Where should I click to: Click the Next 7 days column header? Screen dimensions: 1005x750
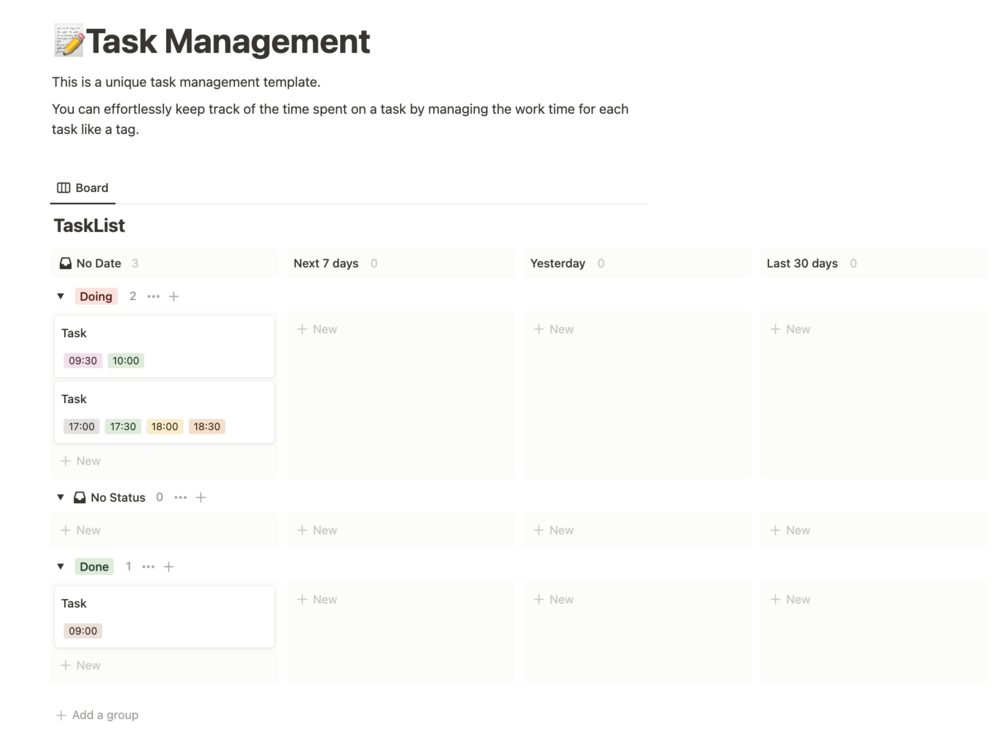(x=325, y=264)
